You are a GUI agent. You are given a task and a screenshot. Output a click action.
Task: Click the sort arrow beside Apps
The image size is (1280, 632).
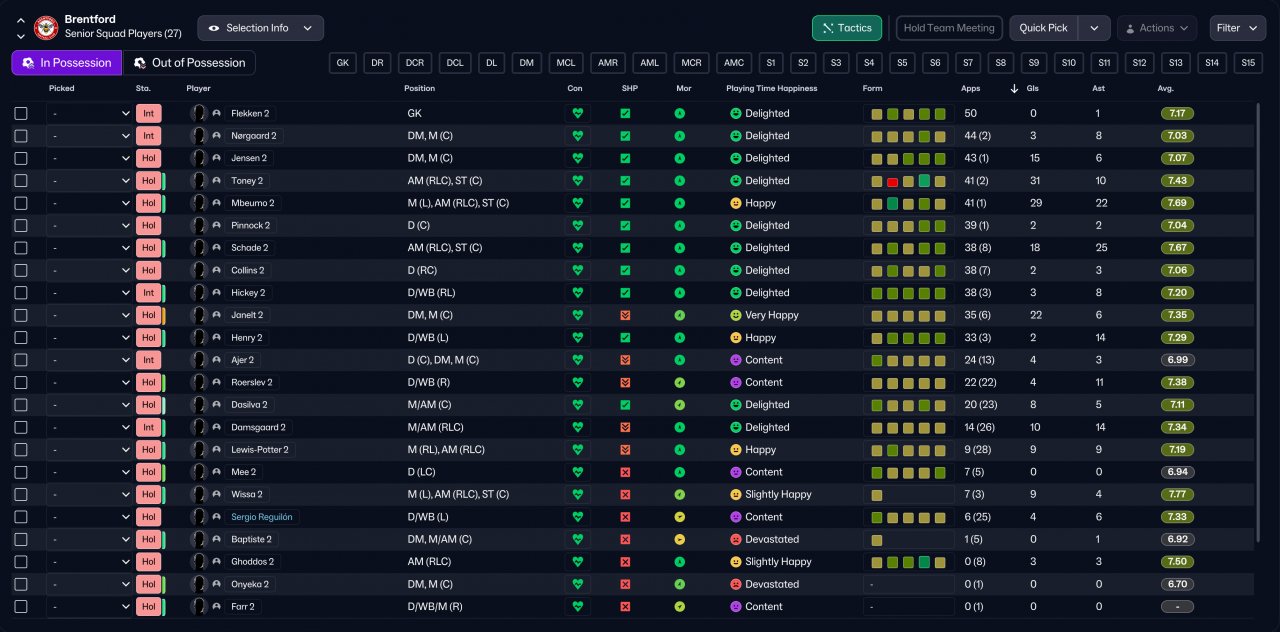point(1015,88)
